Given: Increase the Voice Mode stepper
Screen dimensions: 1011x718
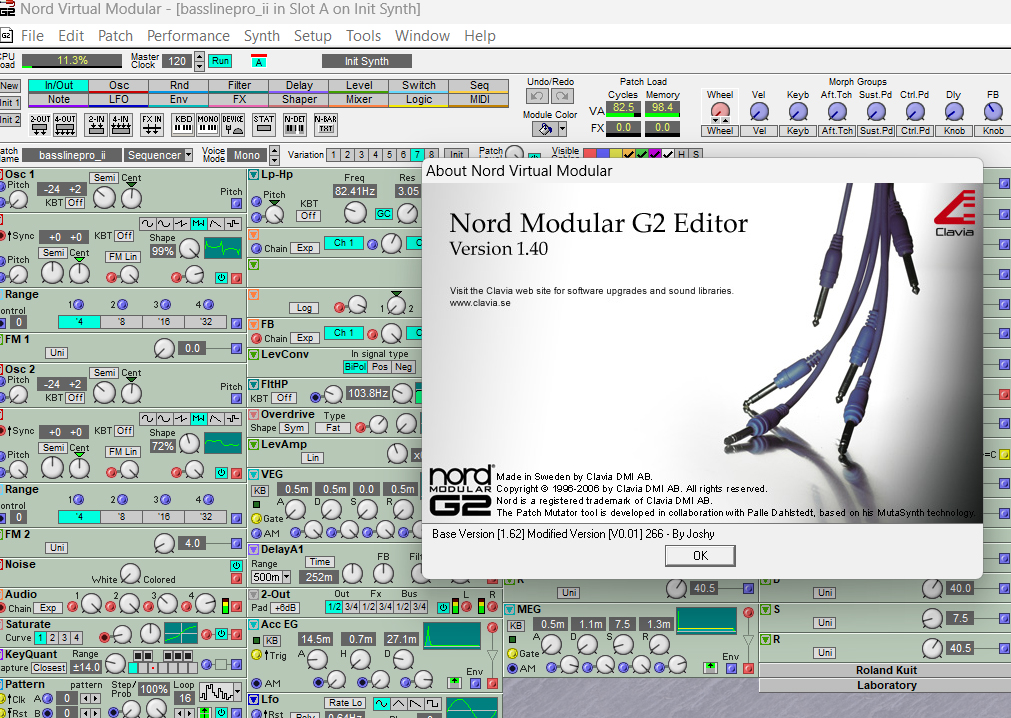Looking at the screenshot, I should (x=274, y=150).
